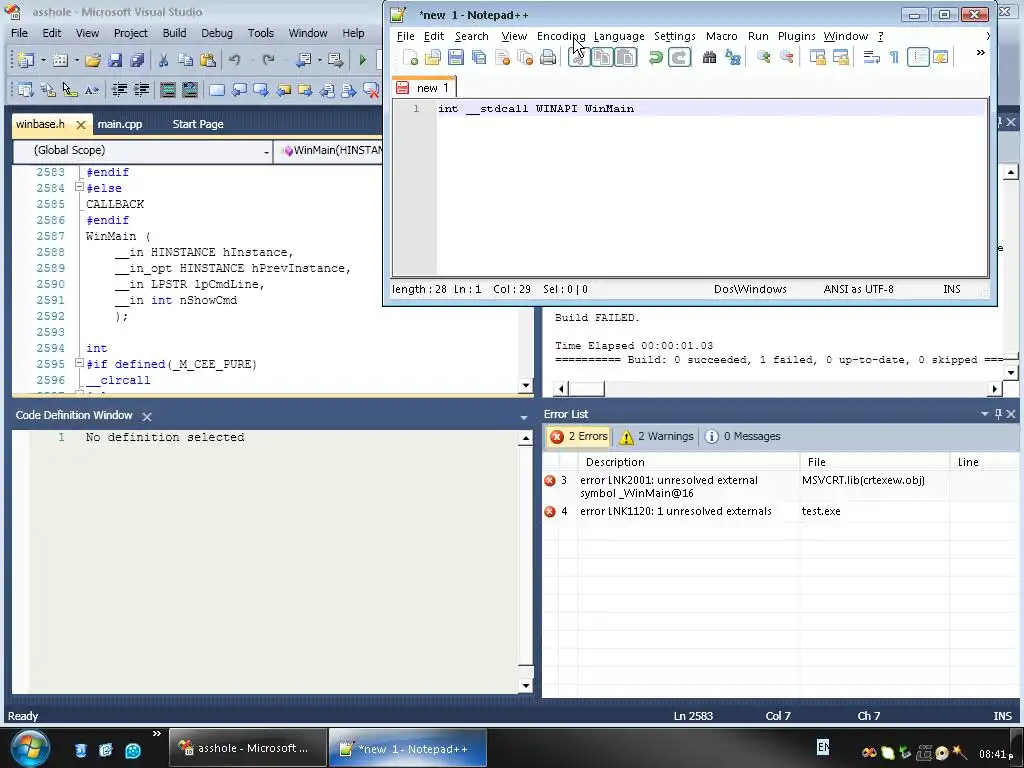Open Error List window position dropdown
The height and width of the screenshot is (768, 1024).
pyautogui.click(x=984, y=414)
